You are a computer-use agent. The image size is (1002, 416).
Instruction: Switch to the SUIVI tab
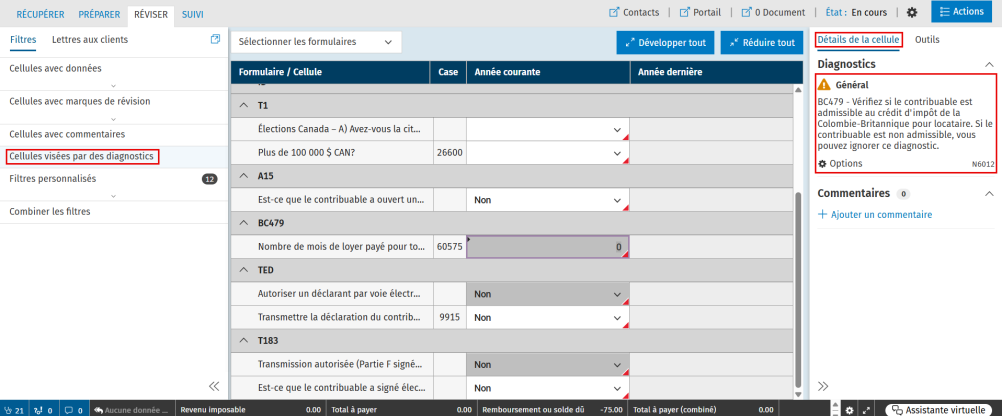(x=192, y=14)
